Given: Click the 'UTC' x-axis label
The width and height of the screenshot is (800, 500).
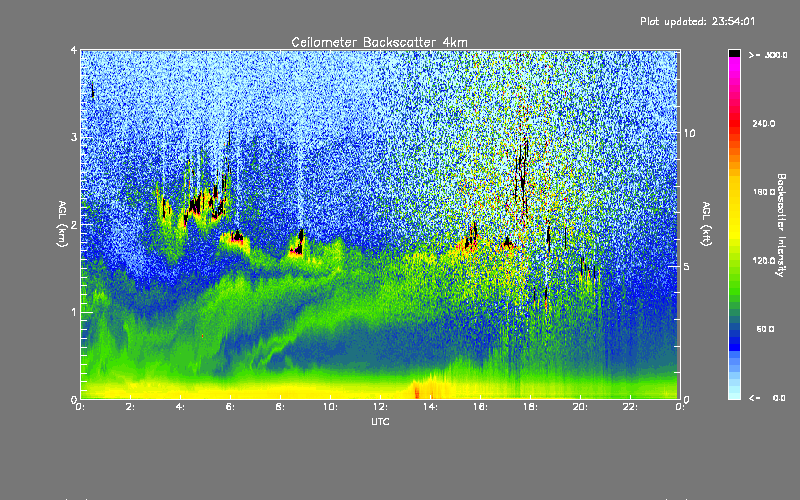Looking at the screenshot, I should [380, 422].
